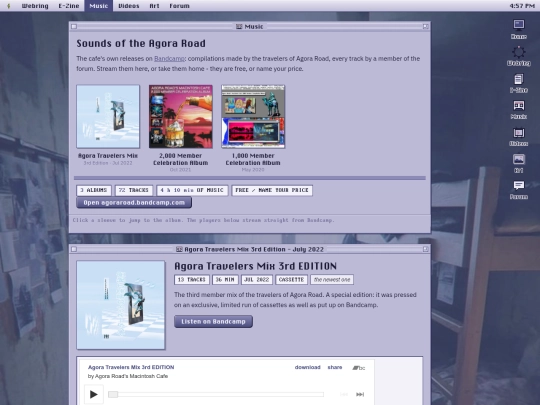Image resolution: width=540 pixels, height=405 pixels.
Task: Open the Forum desktop icon
Action: click(x=519, y=190)
